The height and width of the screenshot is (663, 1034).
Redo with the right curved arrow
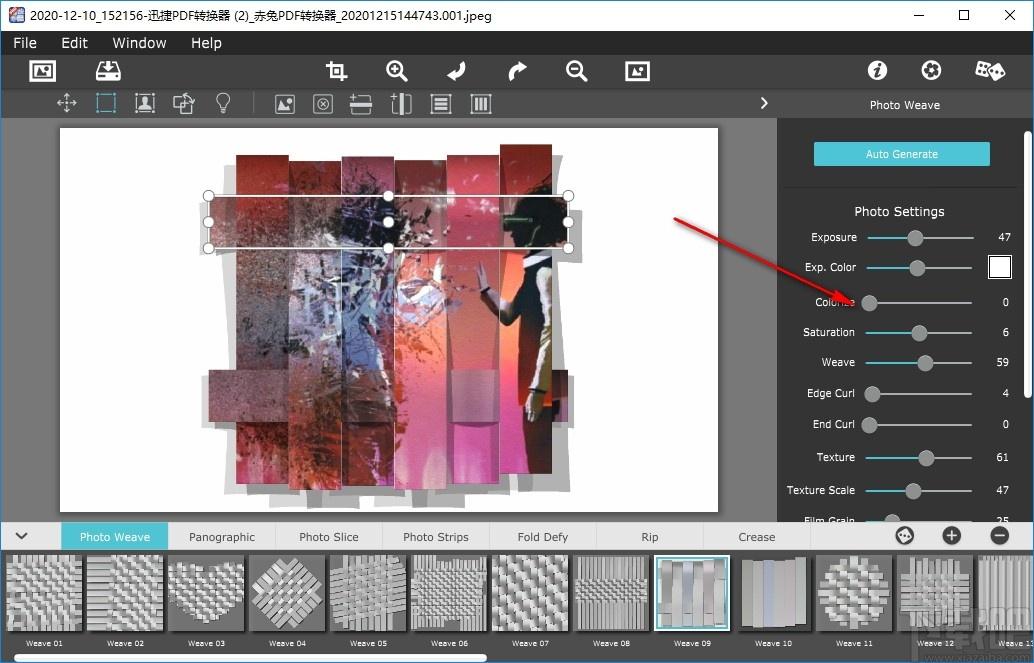pos(517,71)
